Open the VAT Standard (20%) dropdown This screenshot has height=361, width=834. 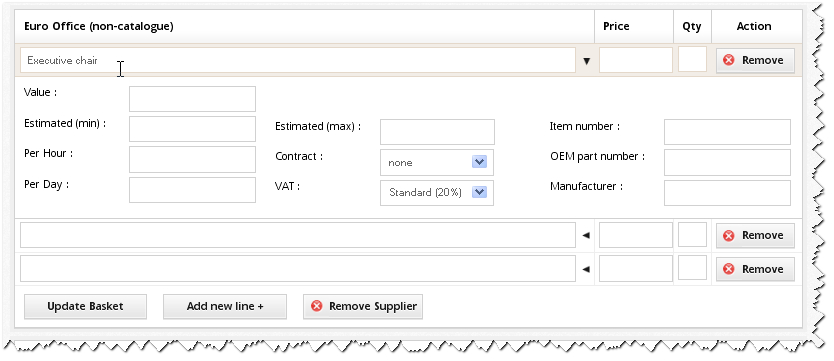tap(437, 192)
